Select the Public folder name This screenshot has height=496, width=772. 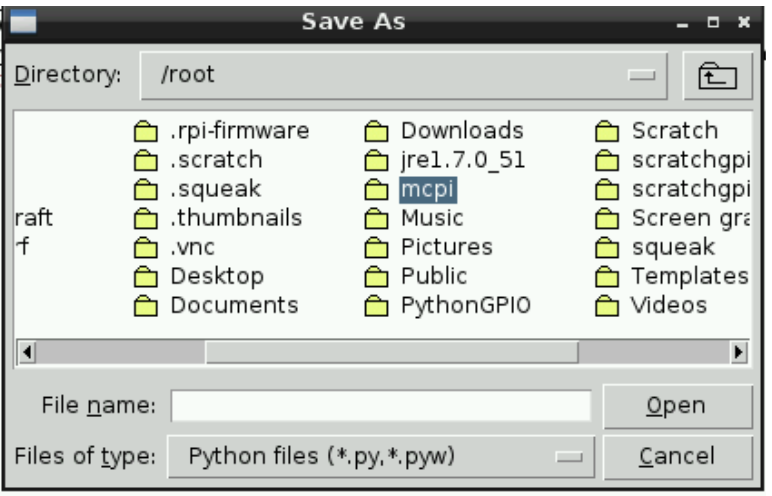point(434,276)
